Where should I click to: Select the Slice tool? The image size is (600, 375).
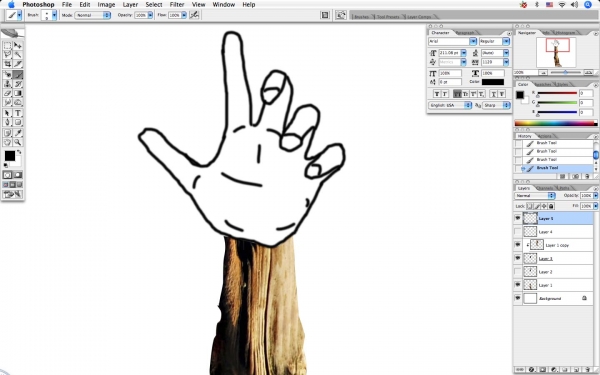pos(18,64)
